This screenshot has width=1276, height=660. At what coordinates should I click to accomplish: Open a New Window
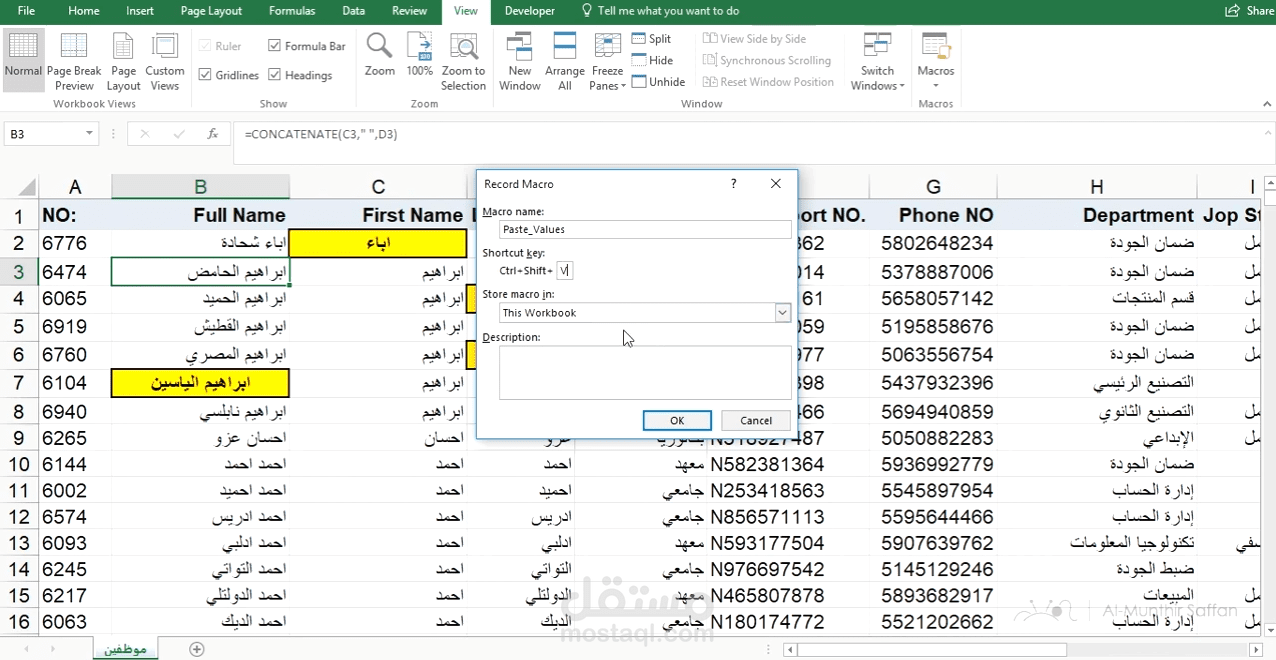click(x=520, y=60)
